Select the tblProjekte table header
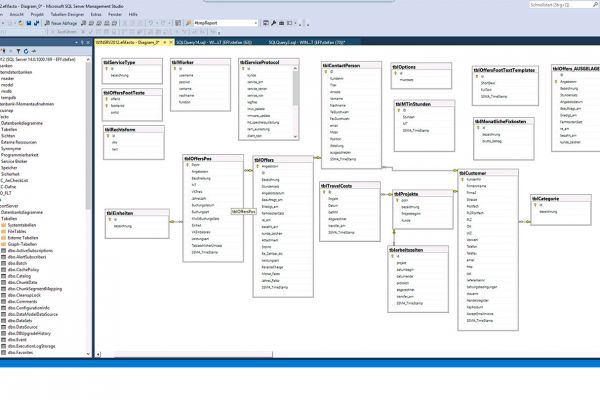The height and width of the screenshot is (400, 600). 423,194
